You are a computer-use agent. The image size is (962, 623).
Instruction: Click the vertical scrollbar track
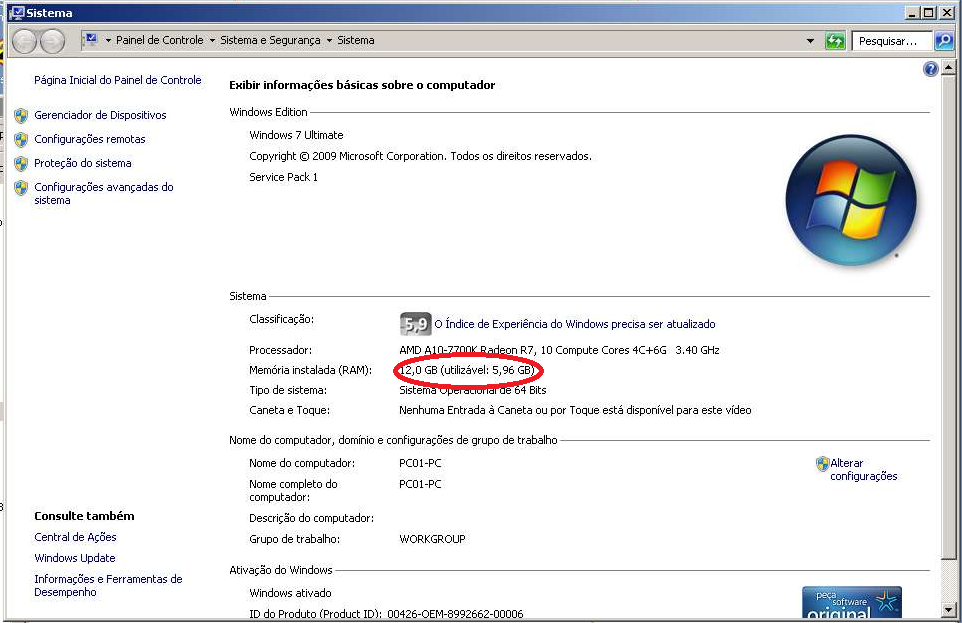point(949,580)
